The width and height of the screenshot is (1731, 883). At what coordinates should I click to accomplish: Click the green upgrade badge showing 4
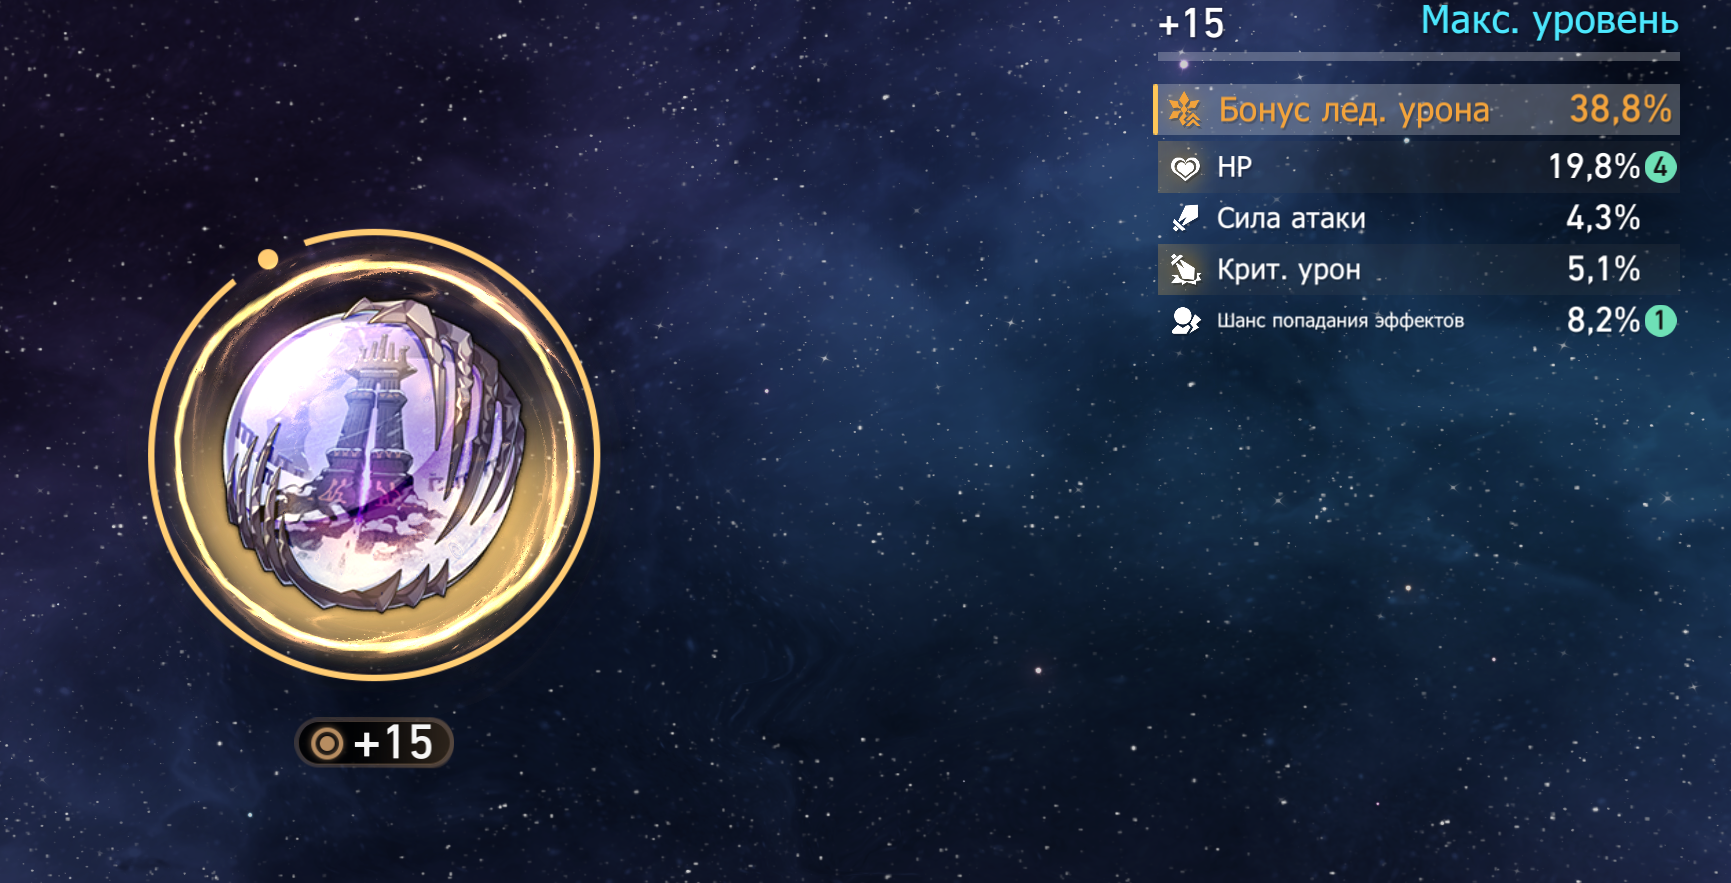(x=1661, y=167)
